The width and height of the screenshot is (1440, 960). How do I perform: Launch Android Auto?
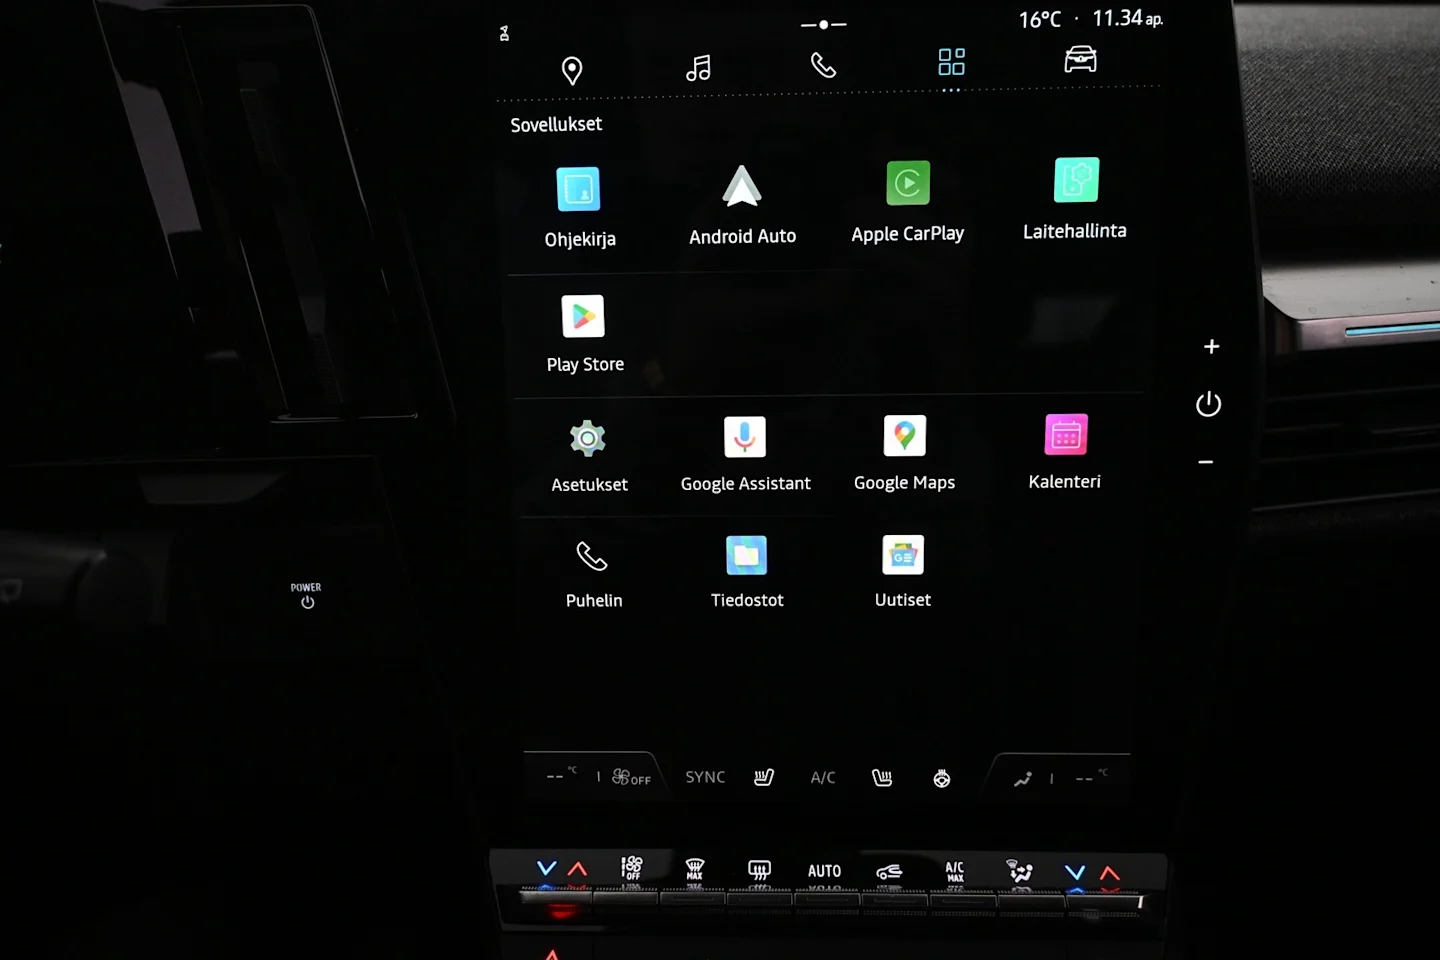point(742,206)
